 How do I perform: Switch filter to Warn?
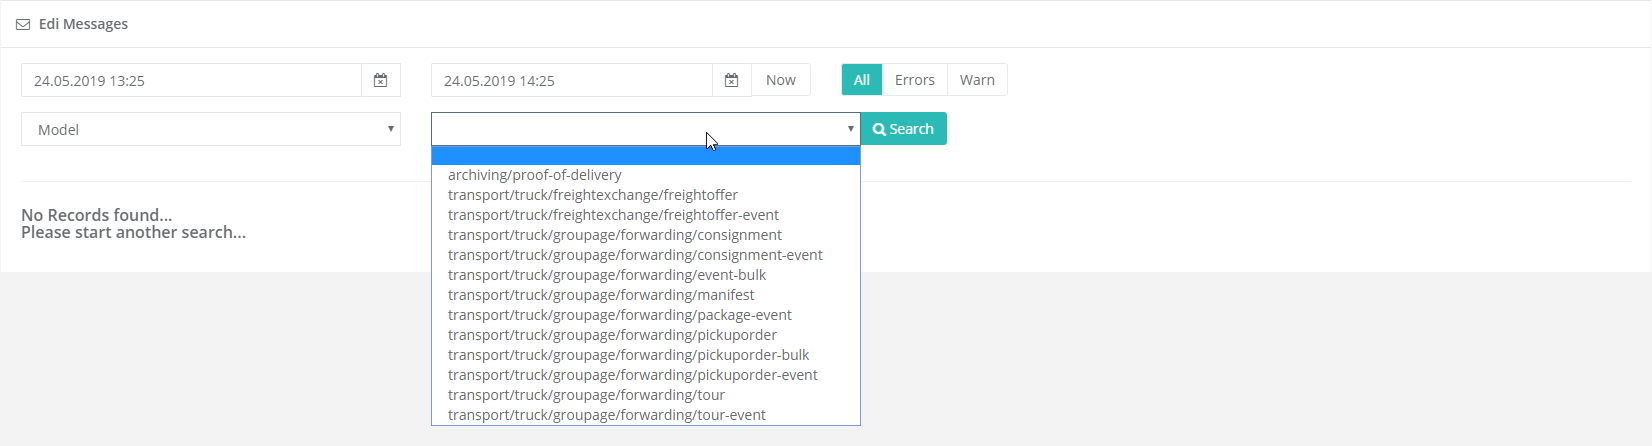(x=977, y=80)
